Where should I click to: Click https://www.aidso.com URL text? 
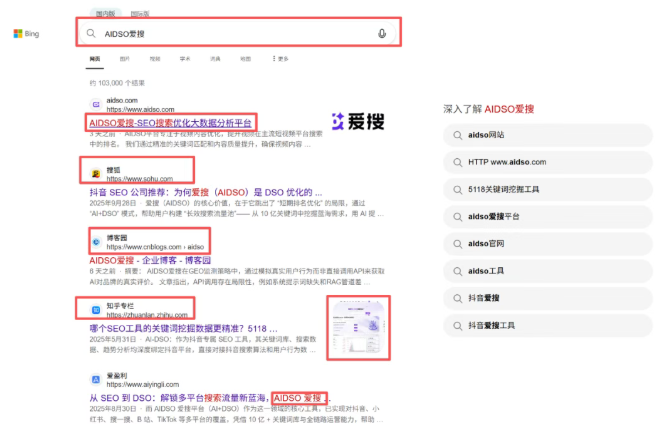coord(140,109)
